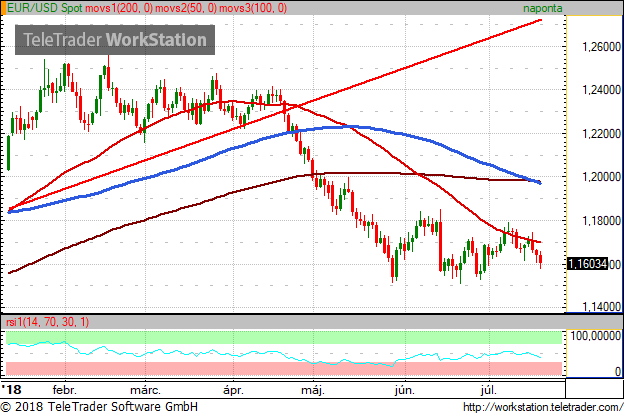
Task: Click the 1,18000 price axis label
Action: pos(601,221)
